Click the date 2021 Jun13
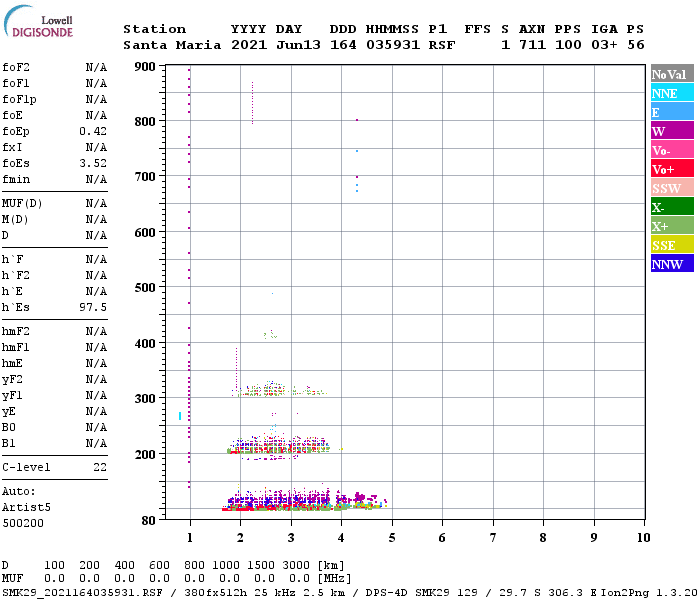Screen dimensions: 700x600 click(x=275, y=45)
